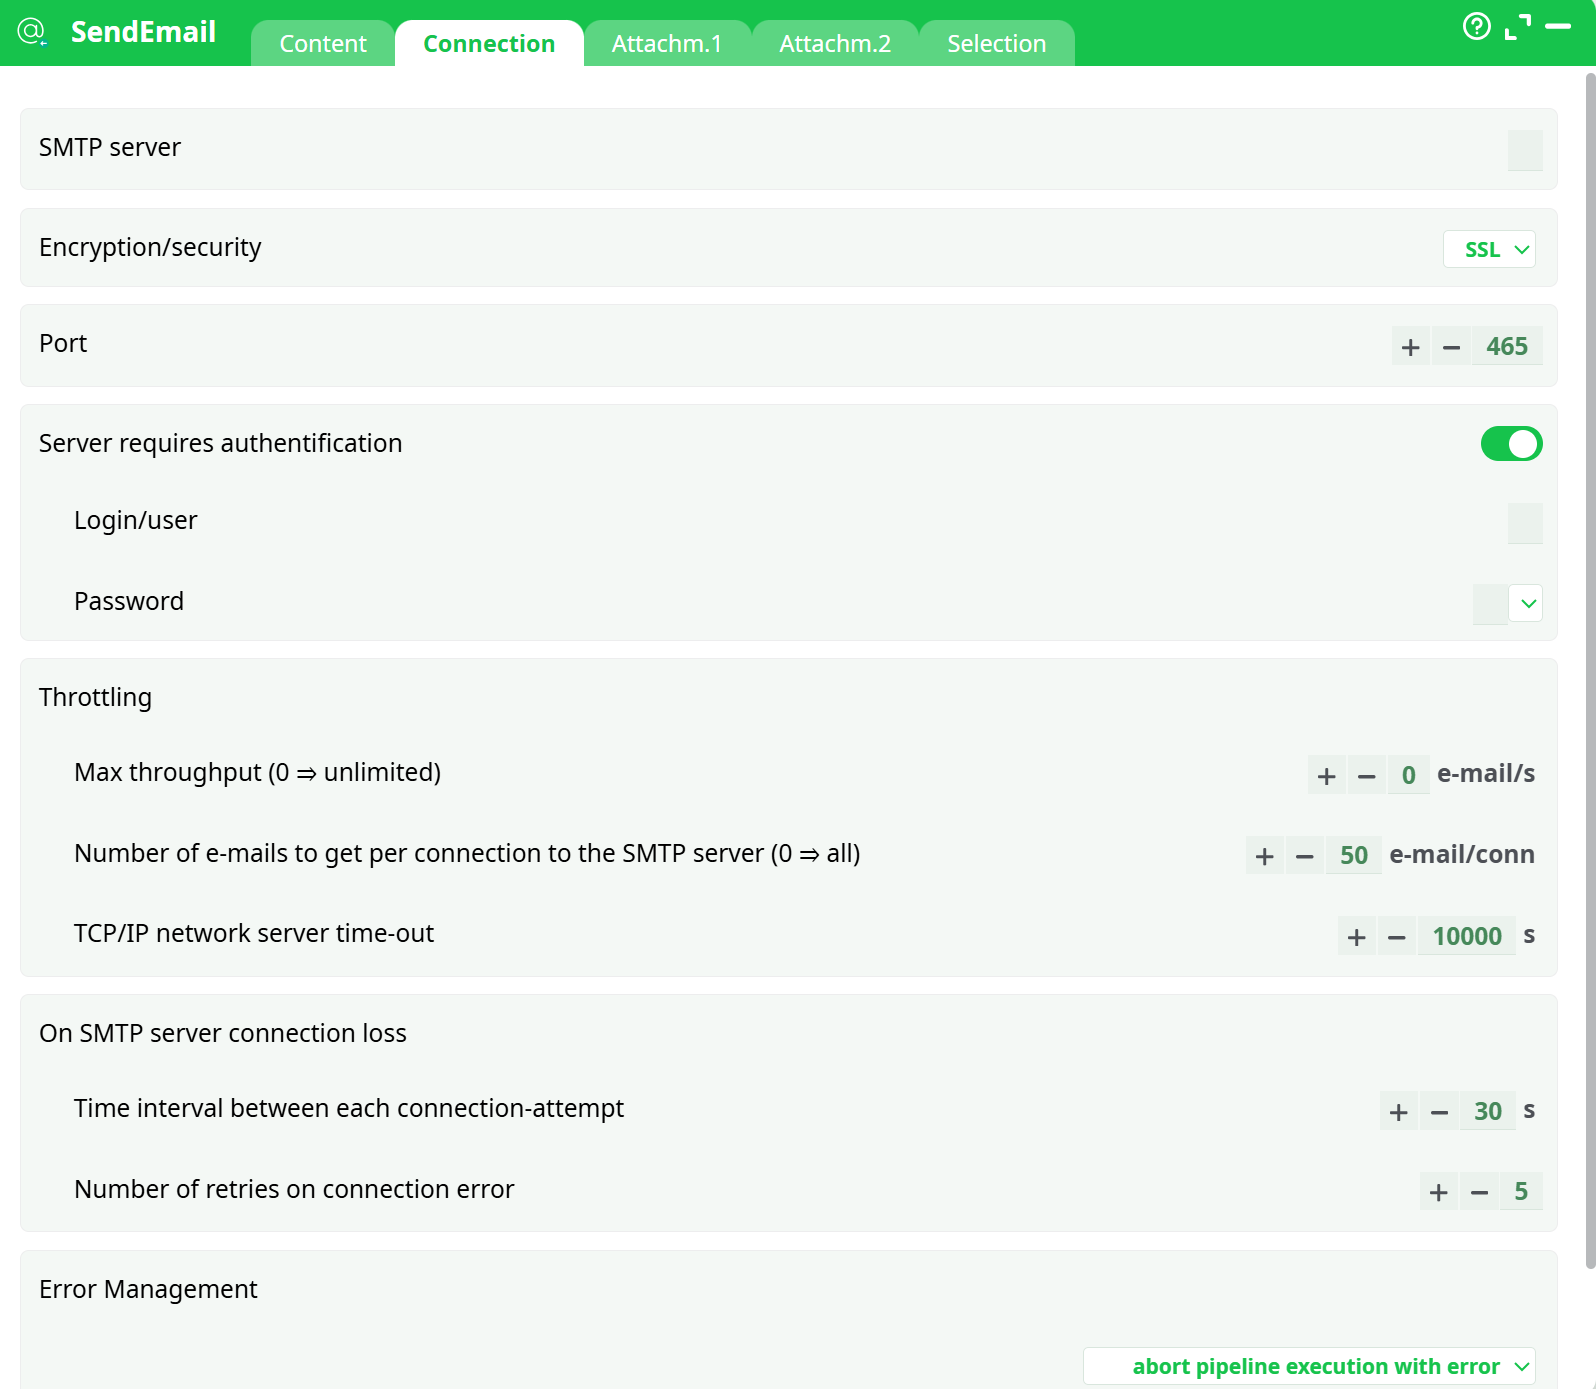The height and width of the screenshot is (1389, 1596).
Task: Switch to the Content tab
Action: click(323, 44)
